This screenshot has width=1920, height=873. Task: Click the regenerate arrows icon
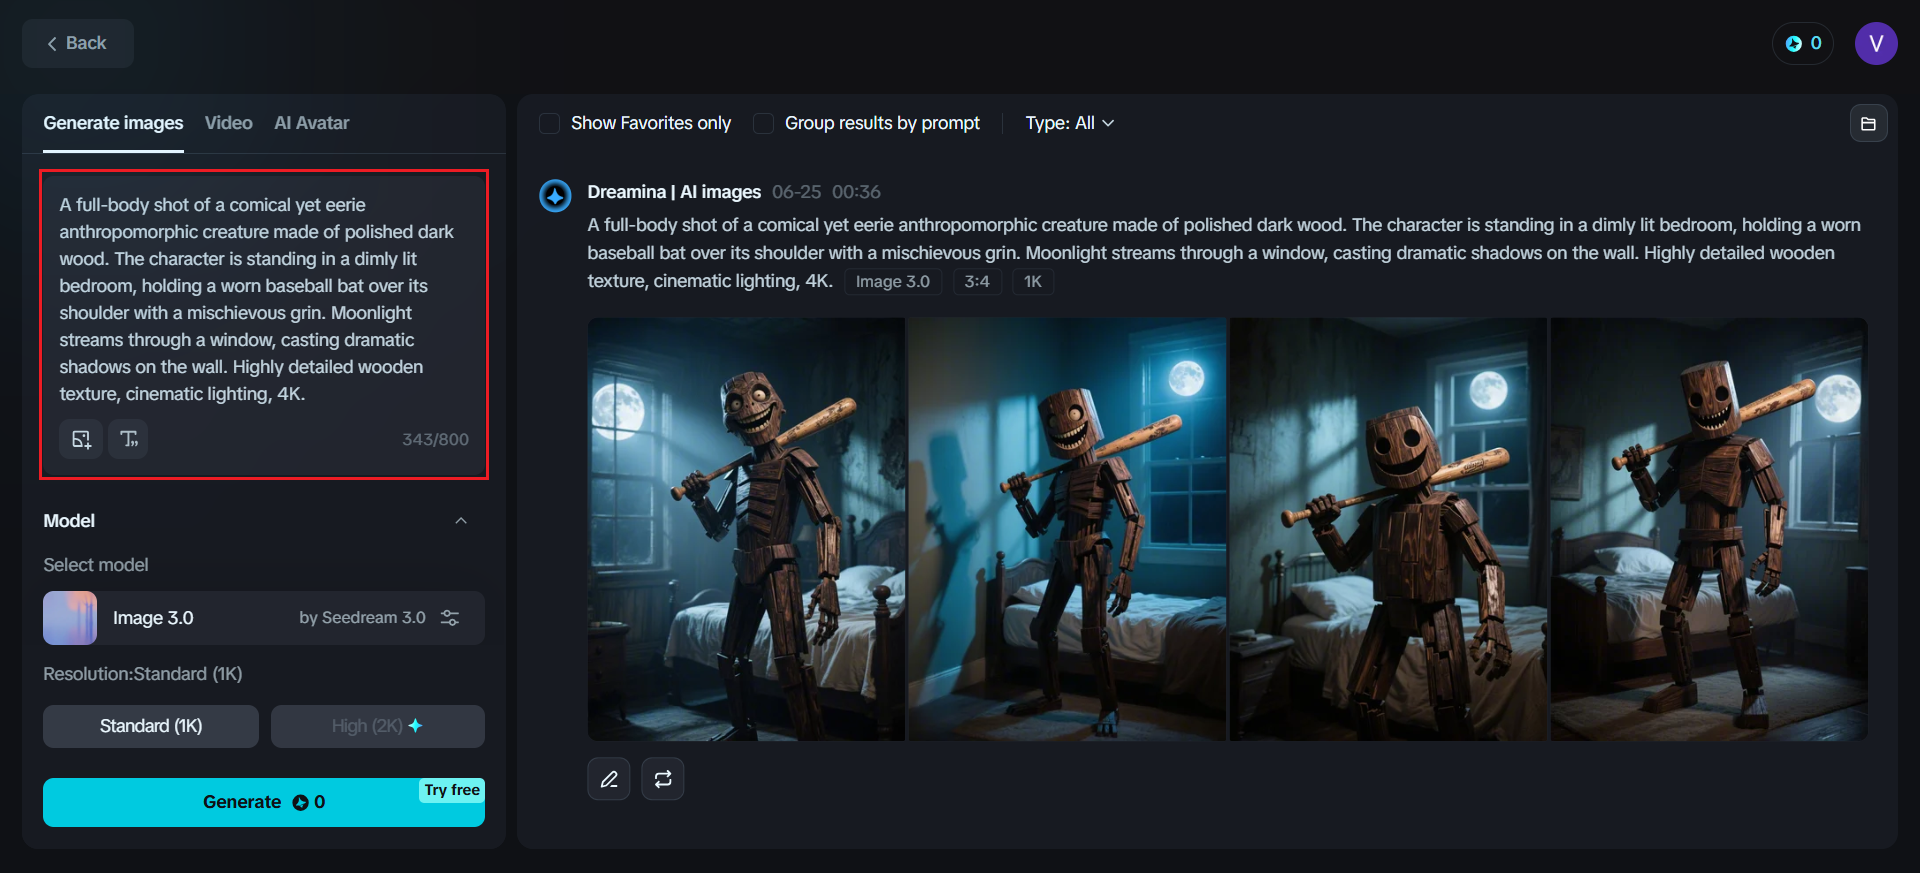(x=663, y=779)
